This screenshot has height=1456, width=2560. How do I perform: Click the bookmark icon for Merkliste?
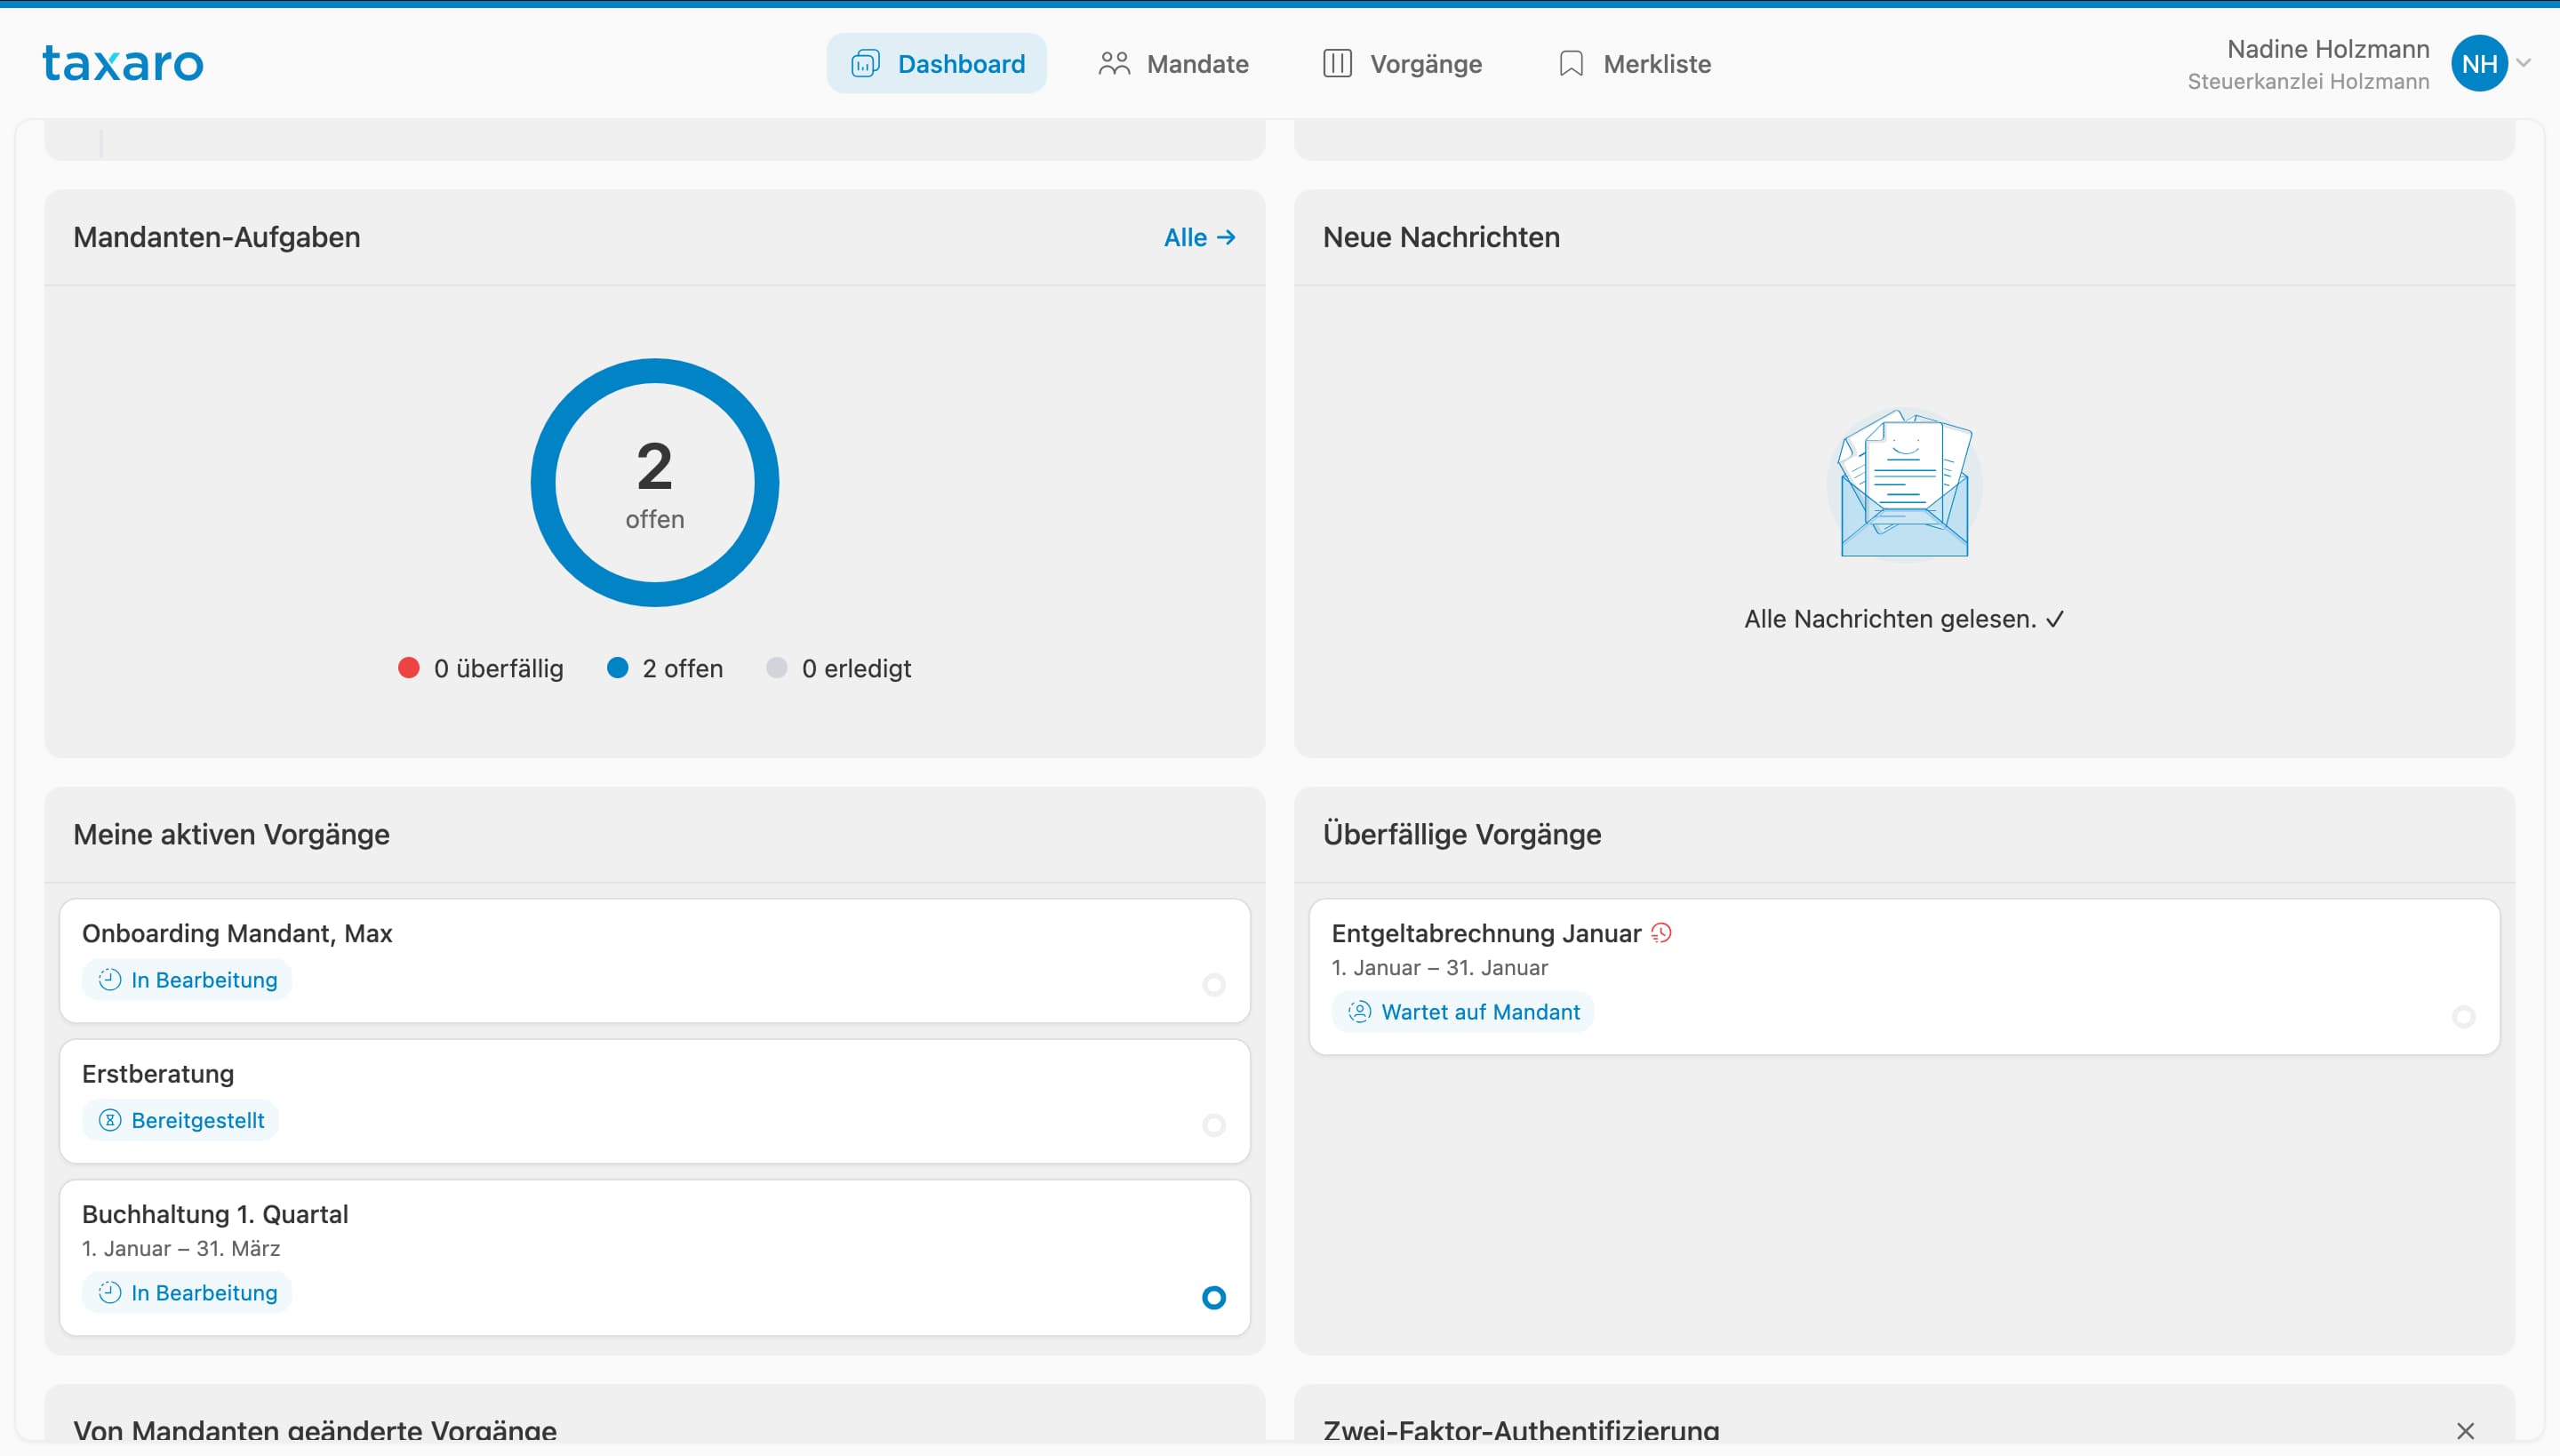point(1571,64)
